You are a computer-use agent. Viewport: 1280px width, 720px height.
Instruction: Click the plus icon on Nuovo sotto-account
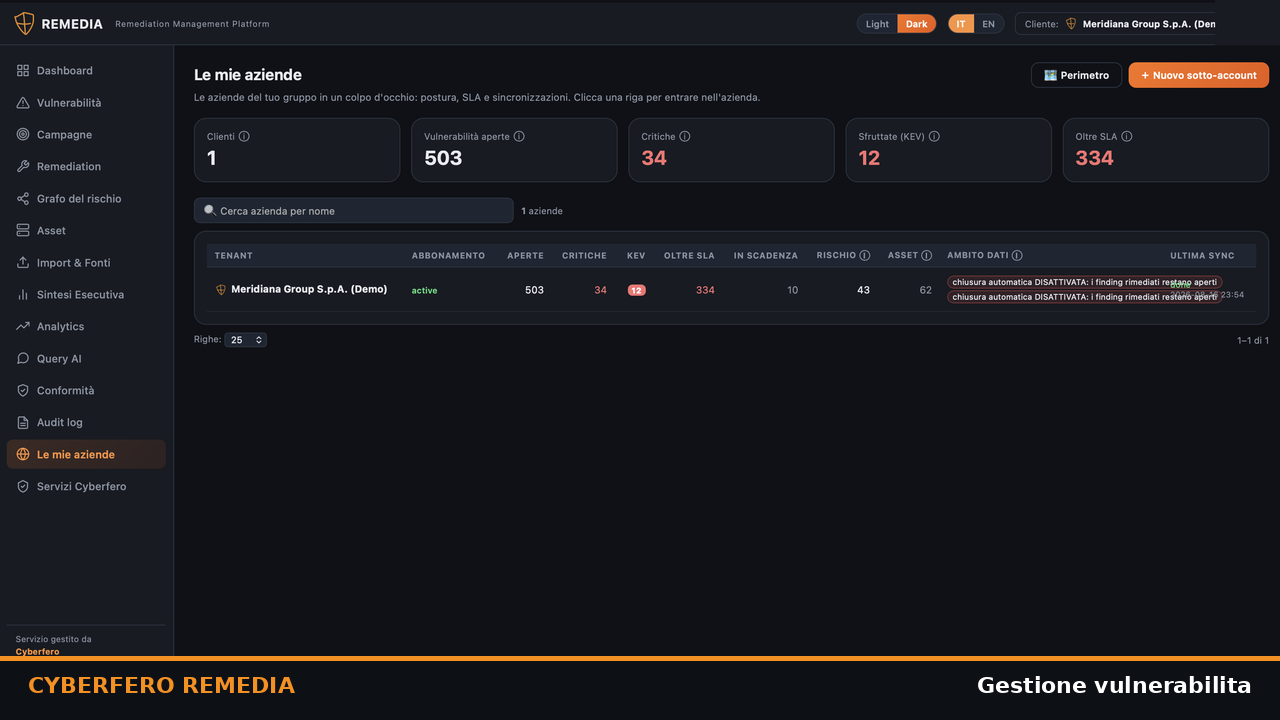point(1145,76)
